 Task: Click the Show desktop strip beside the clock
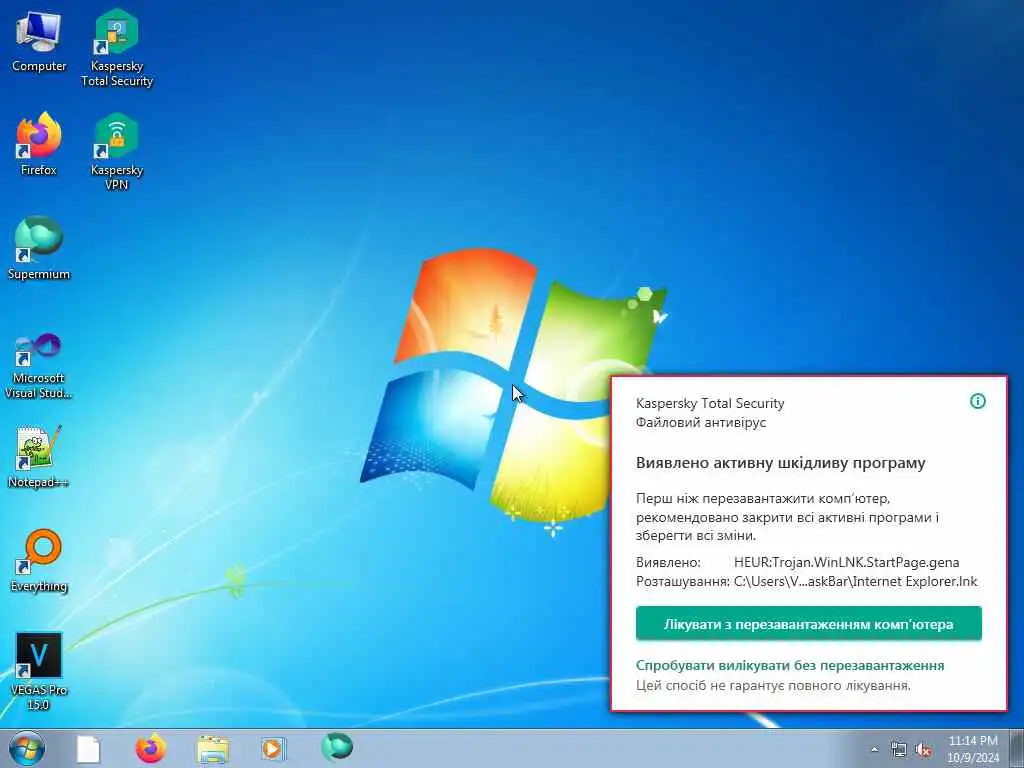click(1016, 748)
